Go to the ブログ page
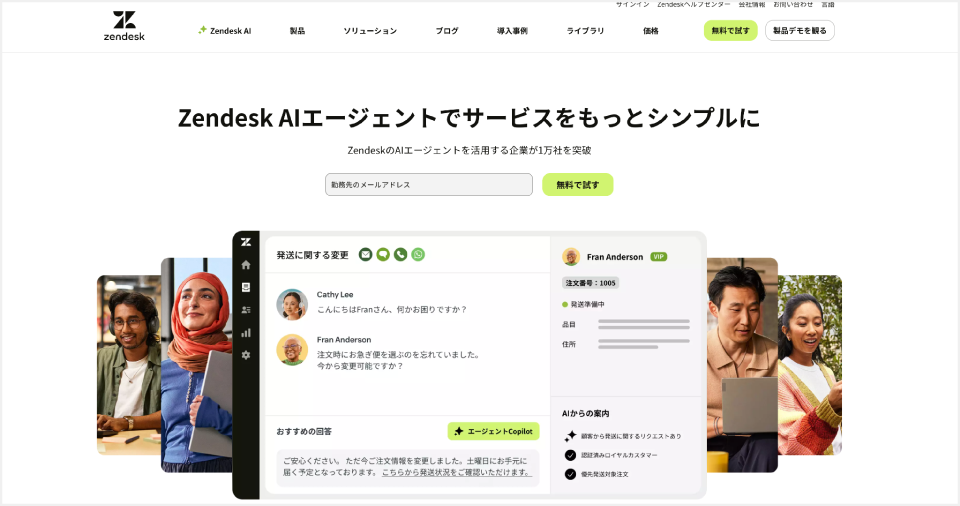Screen dimensions: 960x506 point(447,31)
